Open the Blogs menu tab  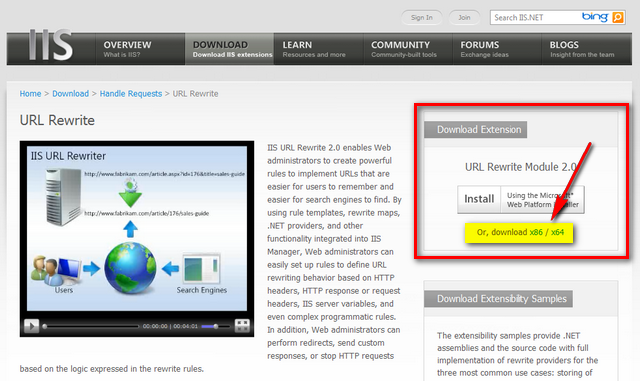[x=587, y=49]
